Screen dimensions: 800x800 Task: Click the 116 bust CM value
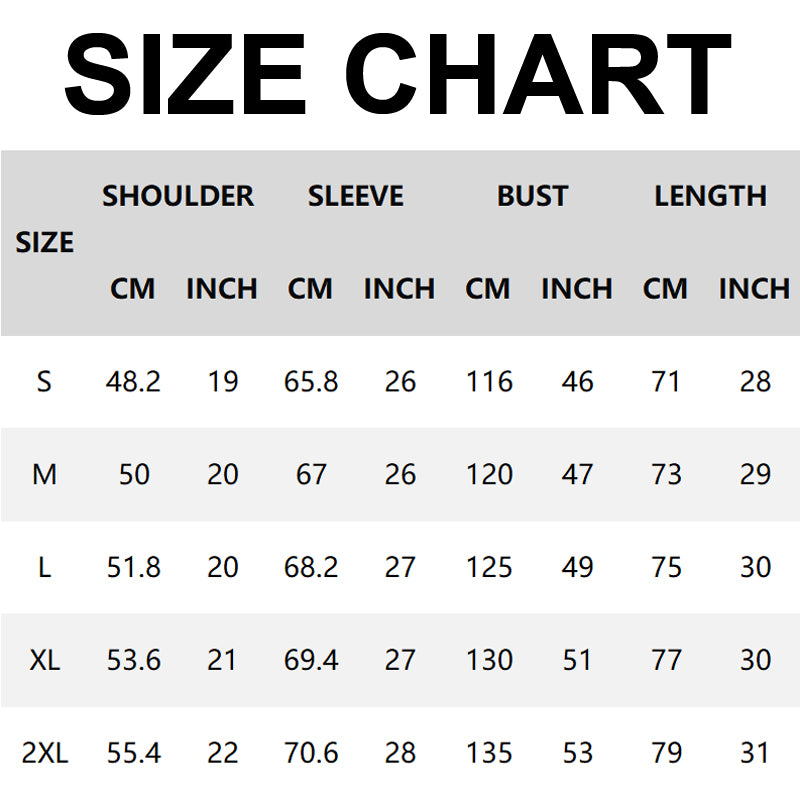(489, 381)
